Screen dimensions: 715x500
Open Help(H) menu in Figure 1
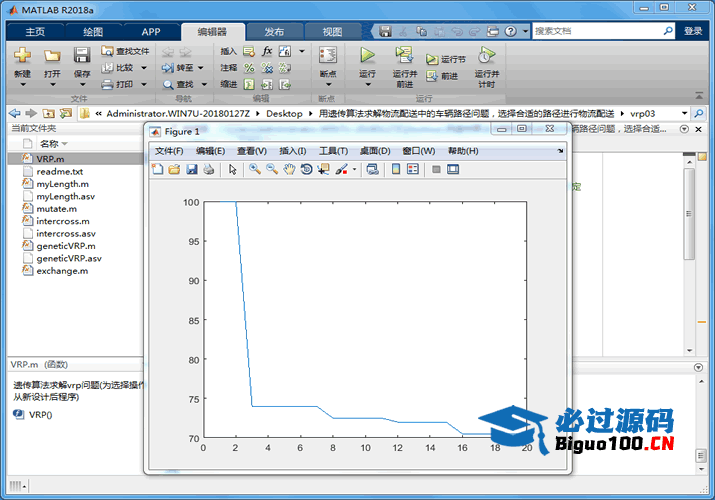tap(463, 151)
